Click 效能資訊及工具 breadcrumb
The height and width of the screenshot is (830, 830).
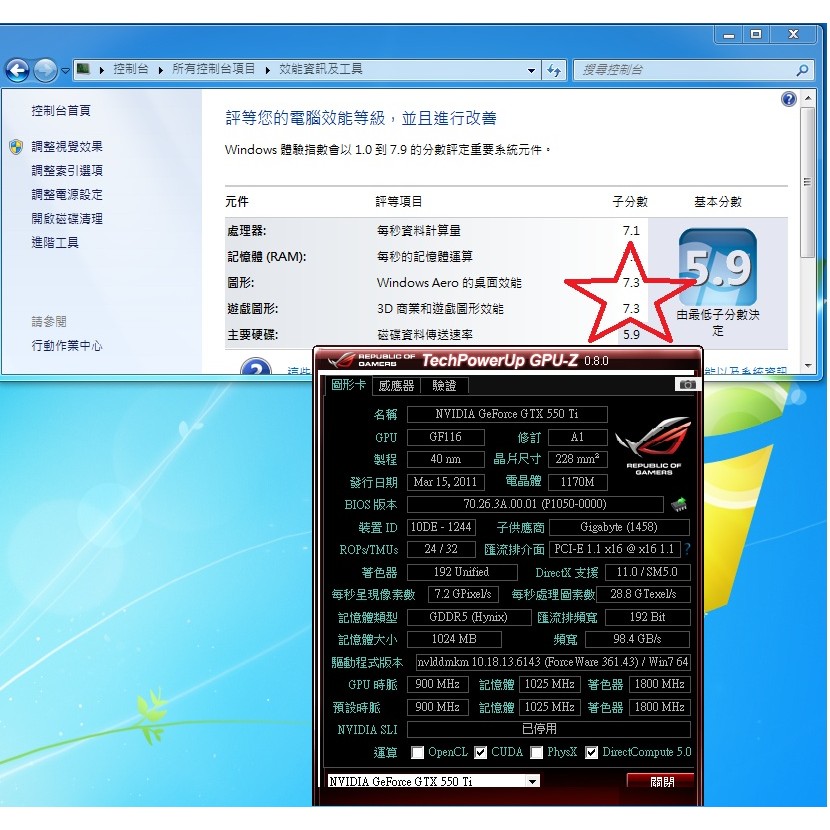tap(321, 69)
